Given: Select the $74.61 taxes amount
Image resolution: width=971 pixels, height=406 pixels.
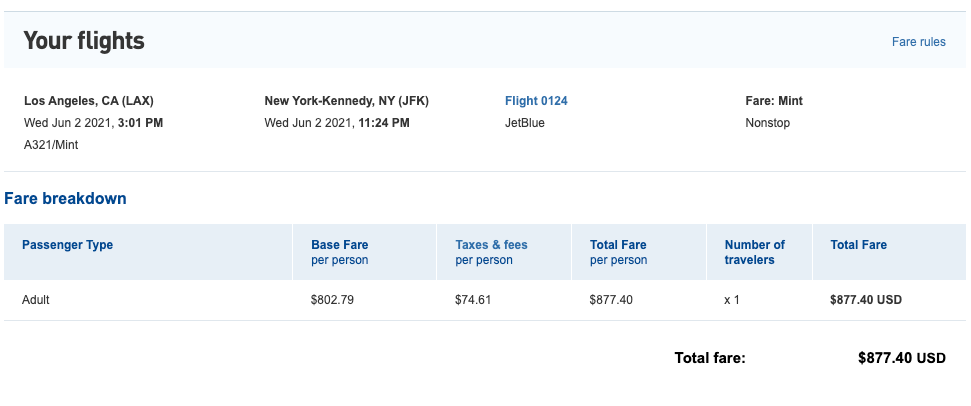Looking at the screenshot, I should [x=473, y=299].
